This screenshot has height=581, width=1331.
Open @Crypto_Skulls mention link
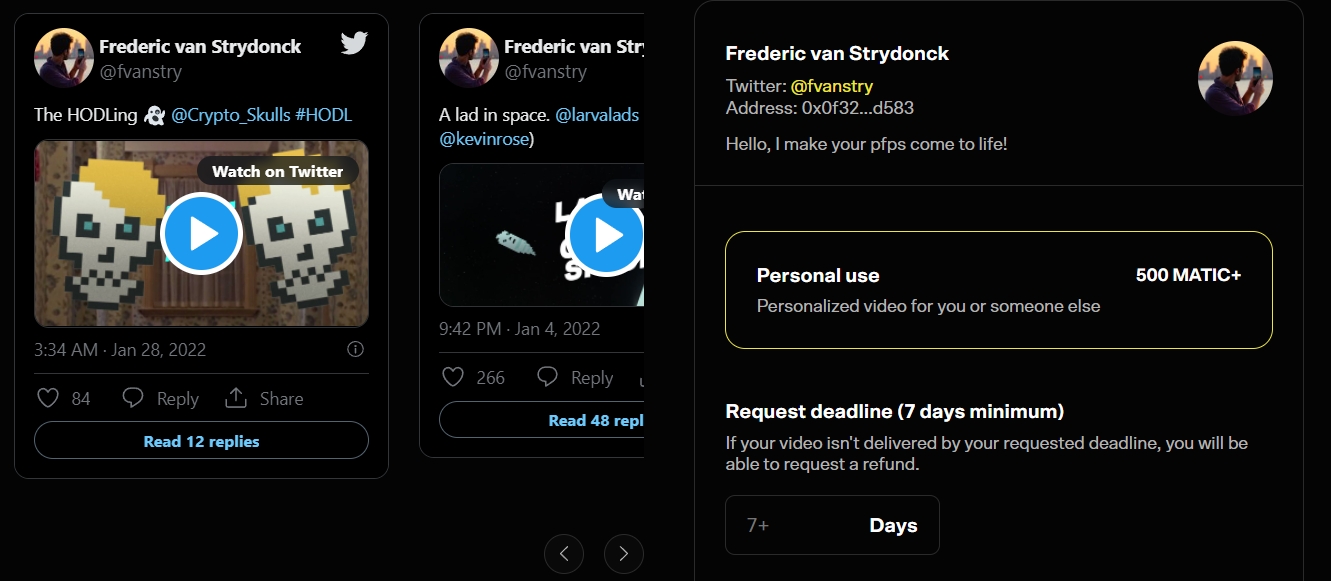230,115
